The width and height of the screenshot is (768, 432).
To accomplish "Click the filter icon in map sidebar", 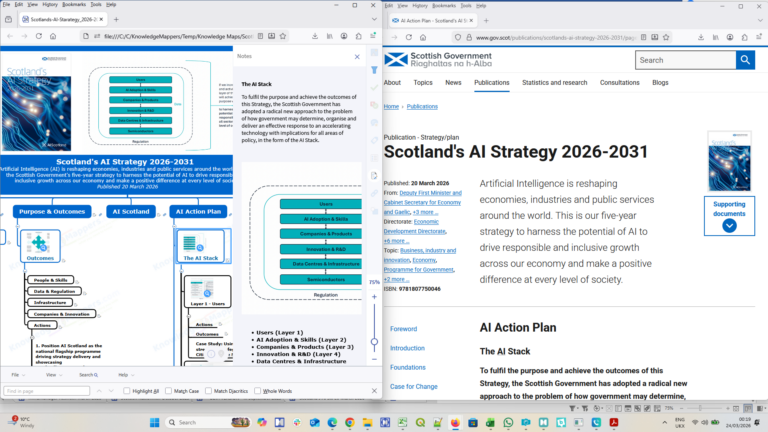I will (374, 70).
